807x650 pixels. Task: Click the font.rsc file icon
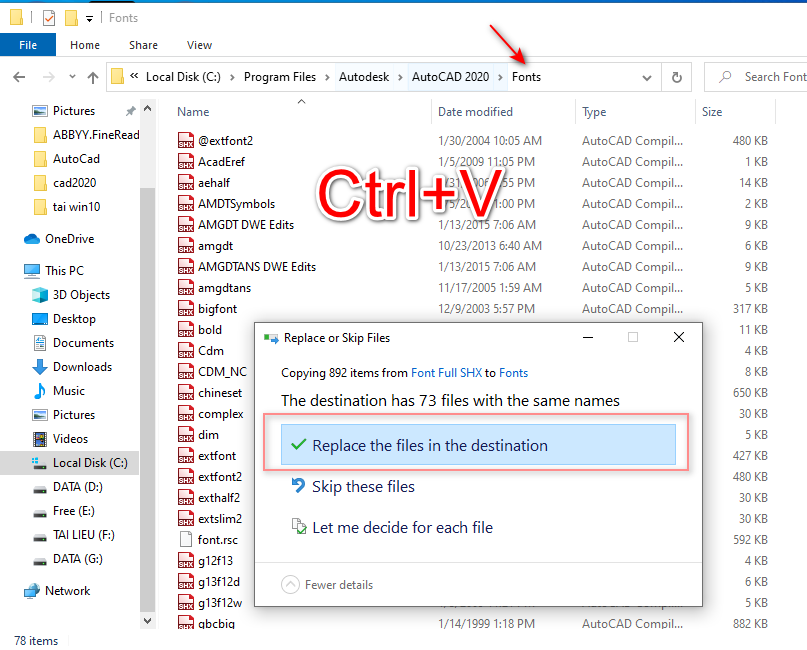(x=188, y=539)
